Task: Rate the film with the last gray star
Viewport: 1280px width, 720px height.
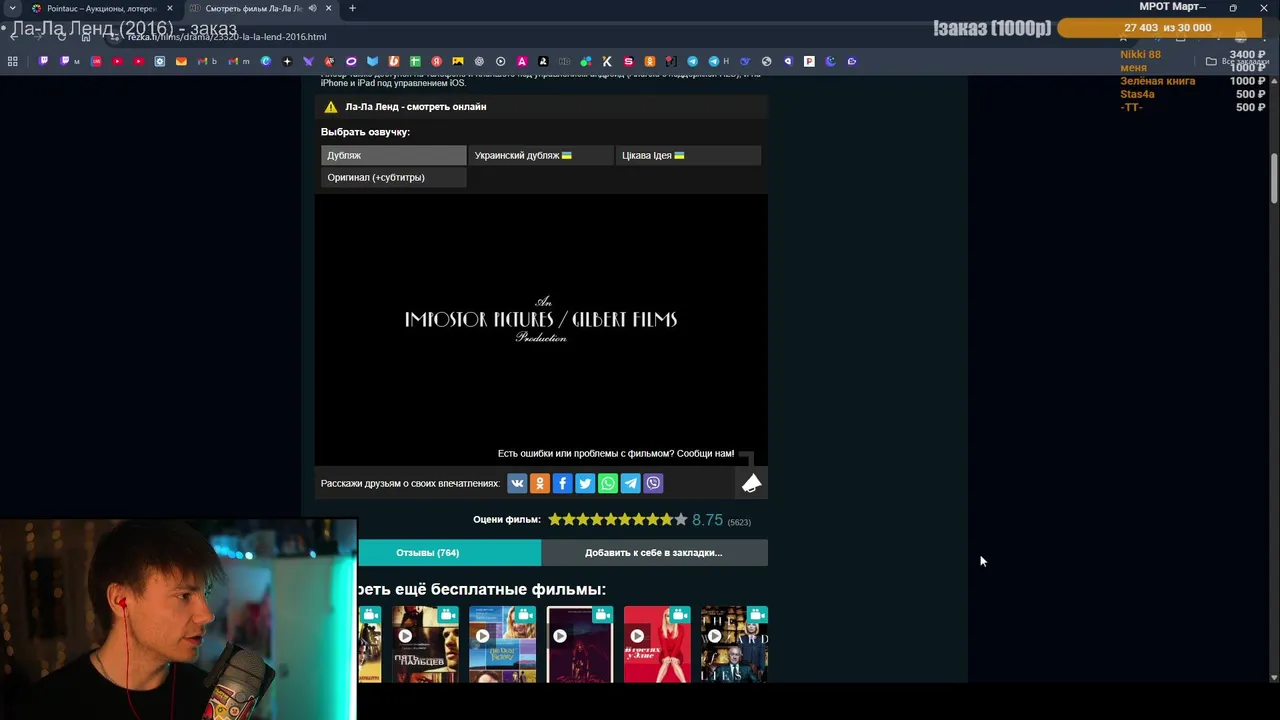Action: (x=681, y=519)
